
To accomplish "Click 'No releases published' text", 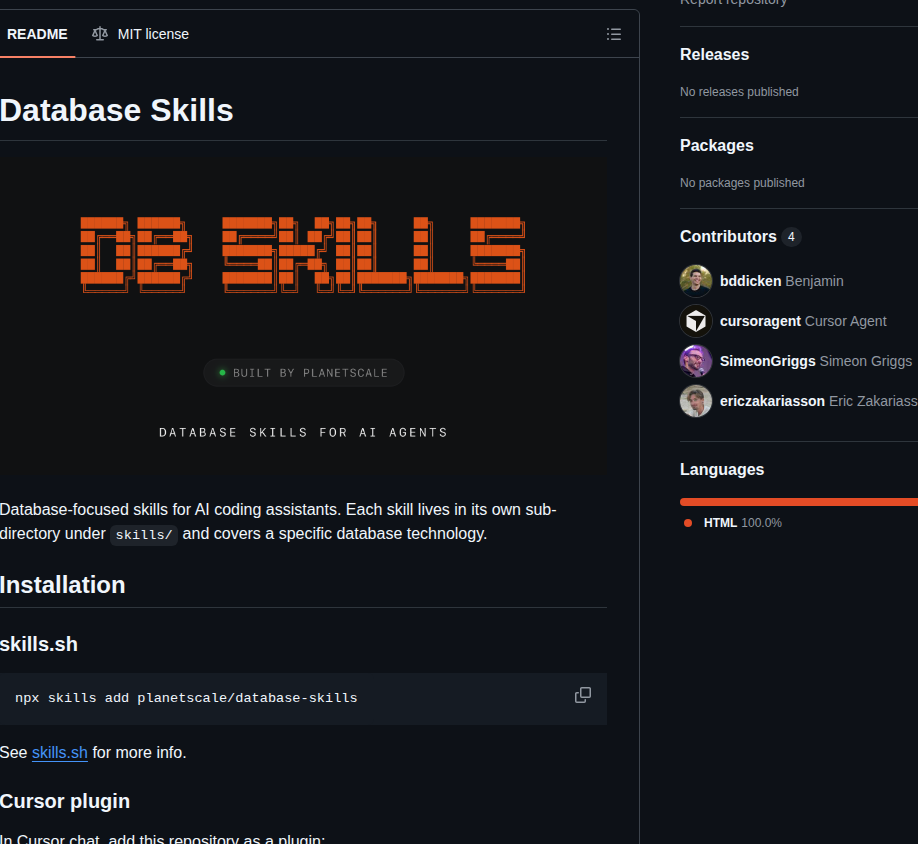I will pyautogui.click(x=739, y=92).
